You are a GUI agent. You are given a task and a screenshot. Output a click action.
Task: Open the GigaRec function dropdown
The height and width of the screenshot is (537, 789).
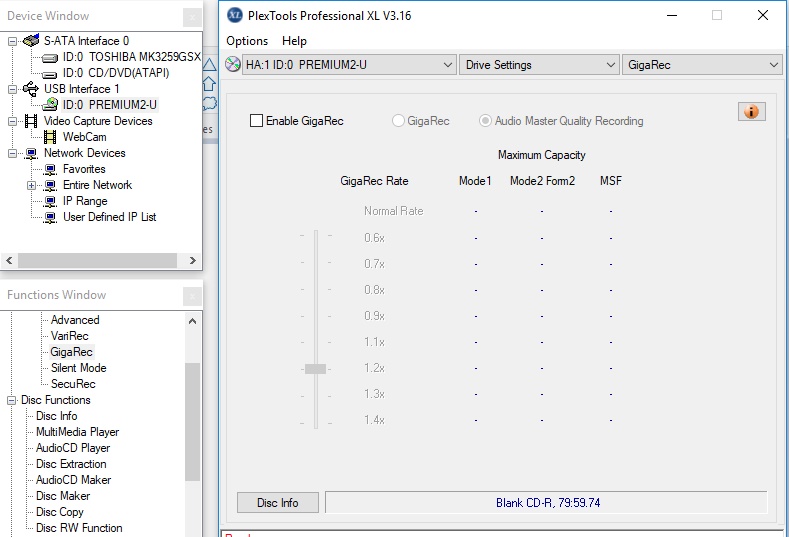pyautogui.click(x=702, y=65)
